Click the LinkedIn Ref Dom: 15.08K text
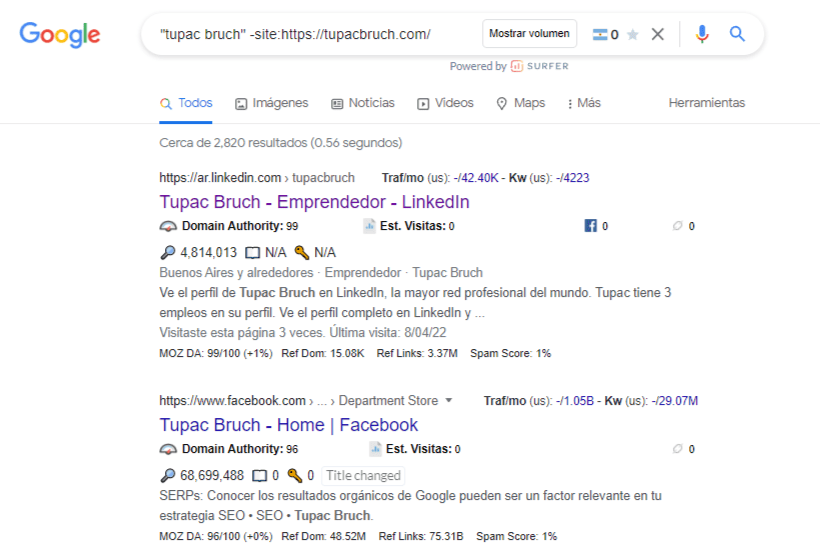Viewport: 820px width, 557px height. click(323, 354)
